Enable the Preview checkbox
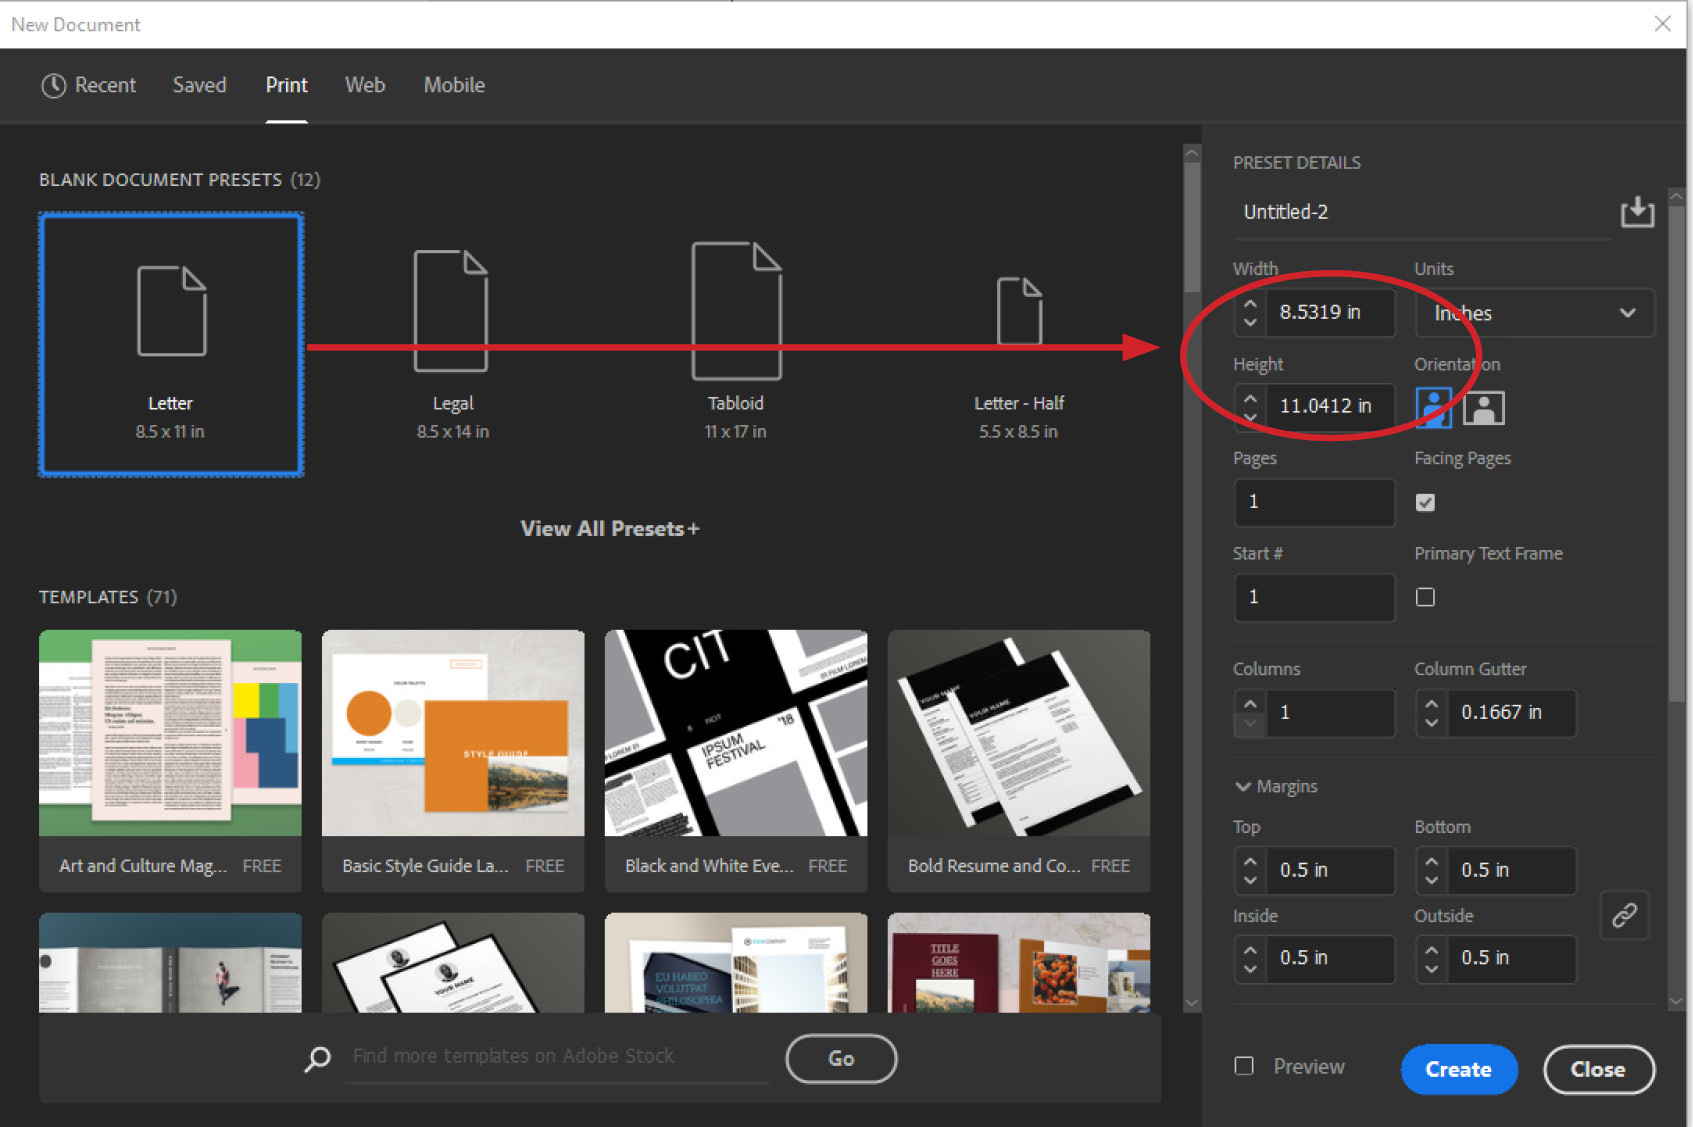Viewport: 1693px width, 1127px height. [x=1243, y=1066]
